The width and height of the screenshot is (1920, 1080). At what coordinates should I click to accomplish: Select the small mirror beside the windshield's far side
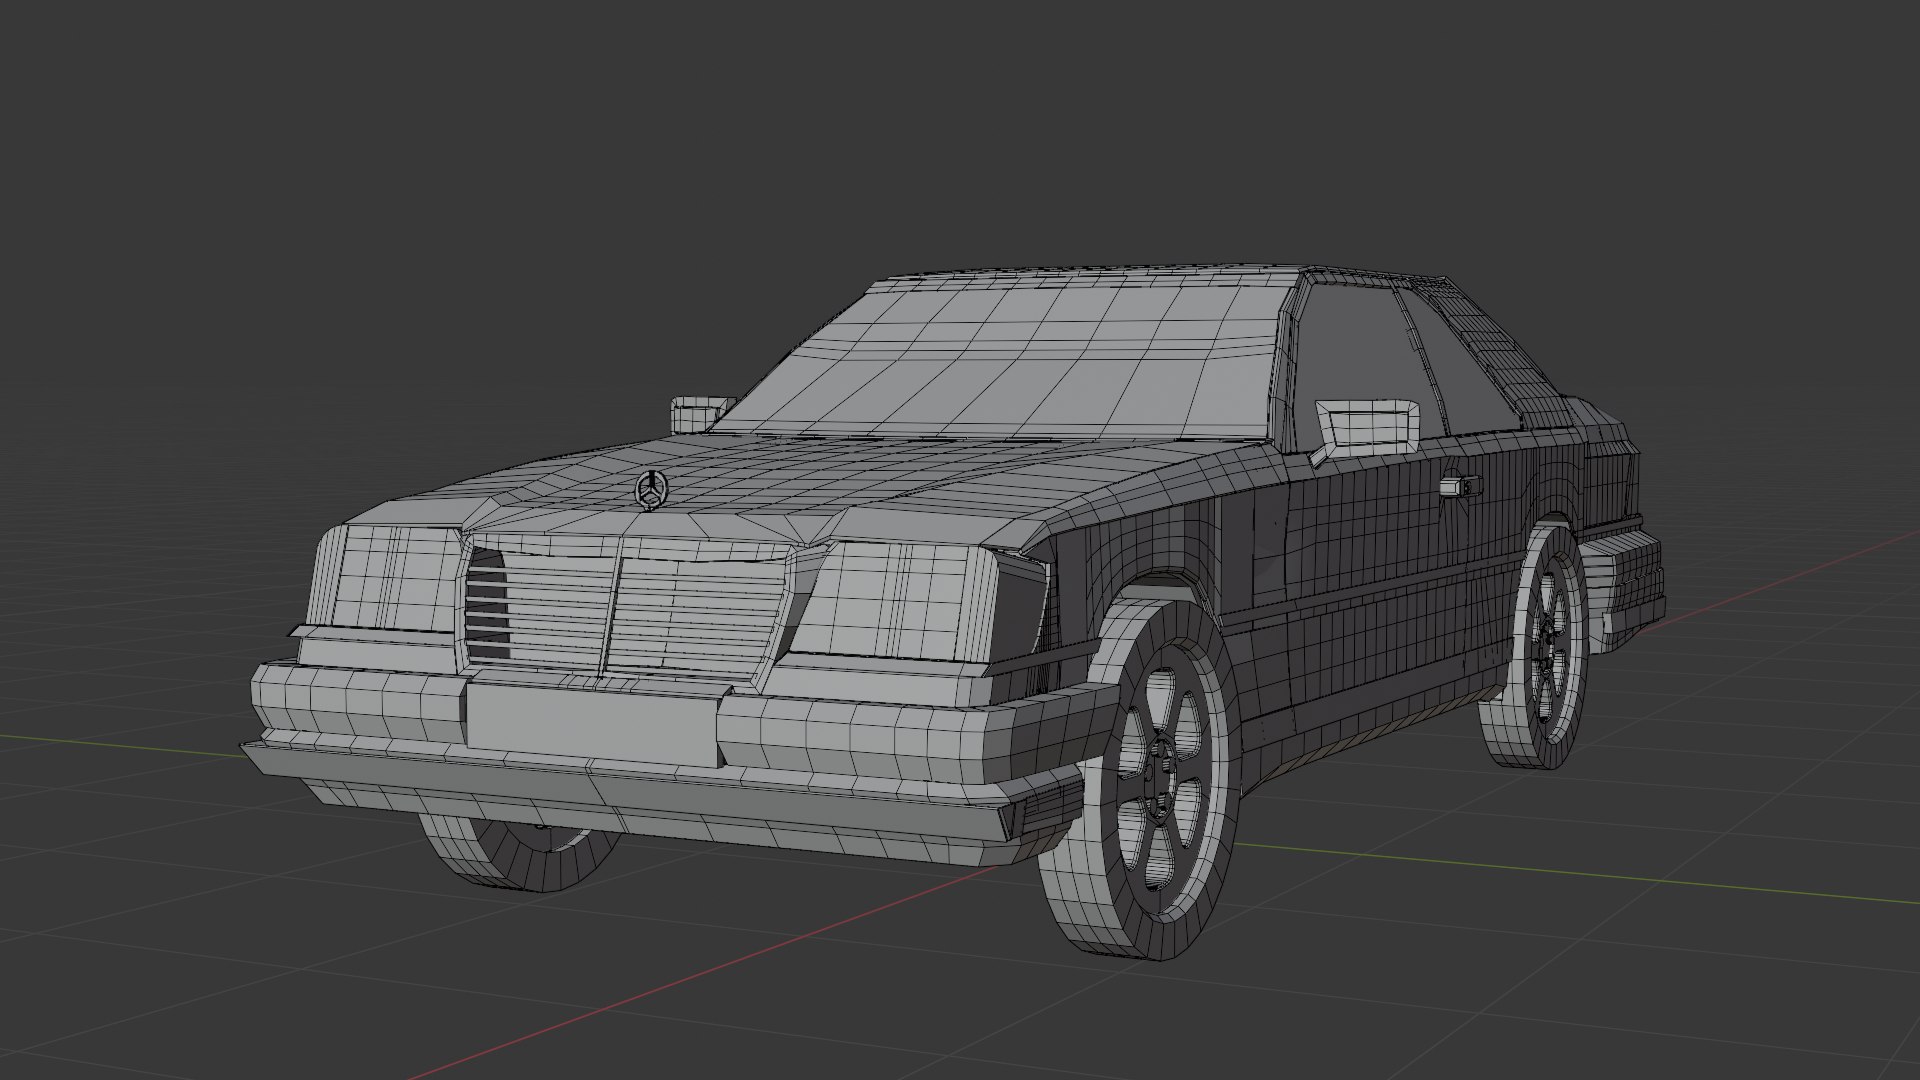pos(702,413)
